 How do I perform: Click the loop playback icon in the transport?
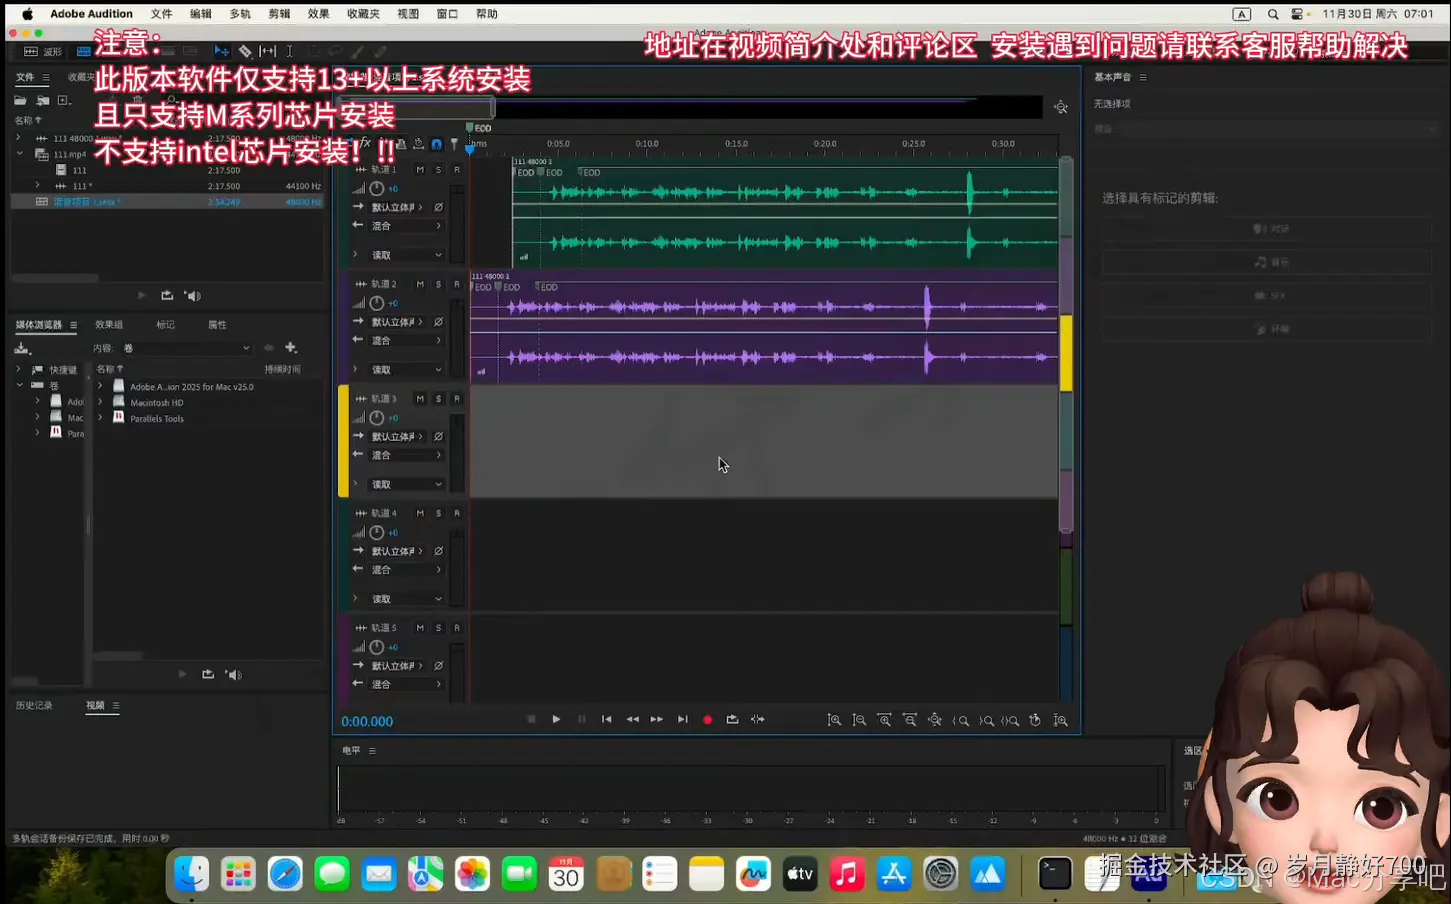(732, 719)
